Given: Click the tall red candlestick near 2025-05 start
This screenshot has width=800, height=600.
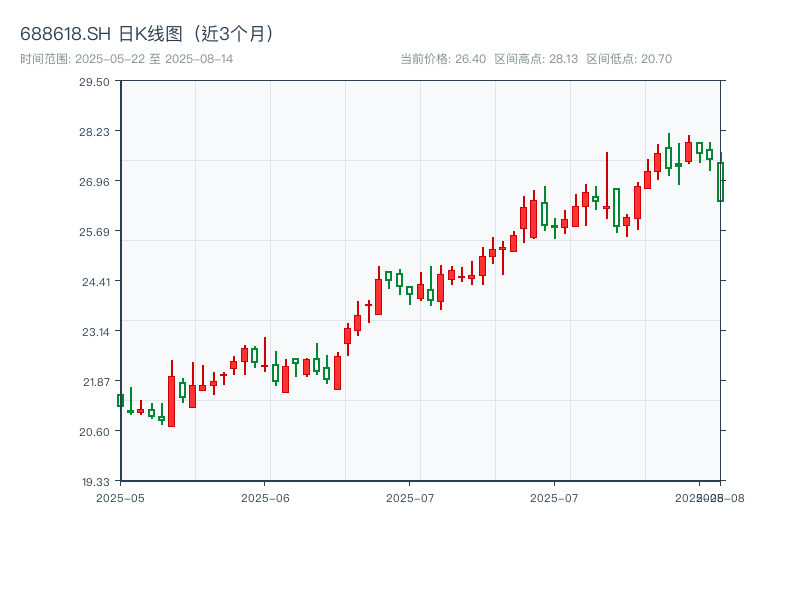Looking at the screenshot, I should pyautogui.click(x=171, y=401).
